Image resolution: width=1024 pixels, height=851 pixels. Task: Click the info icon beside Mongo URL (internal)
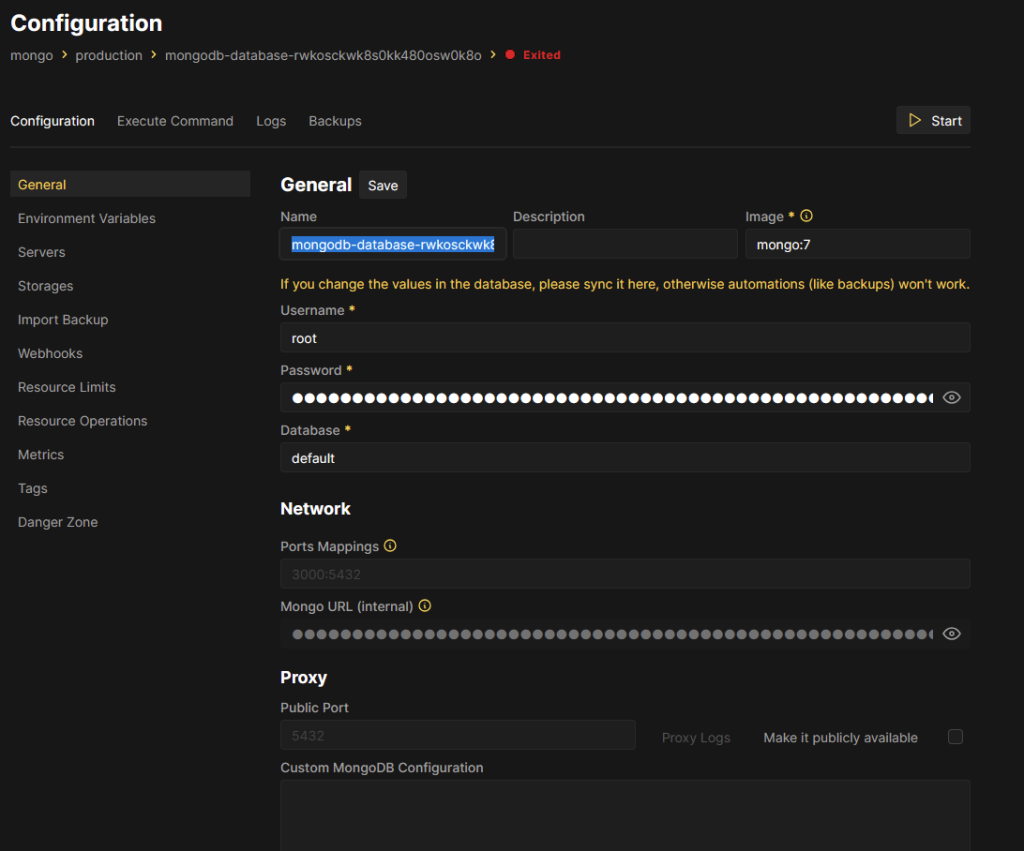424,605
